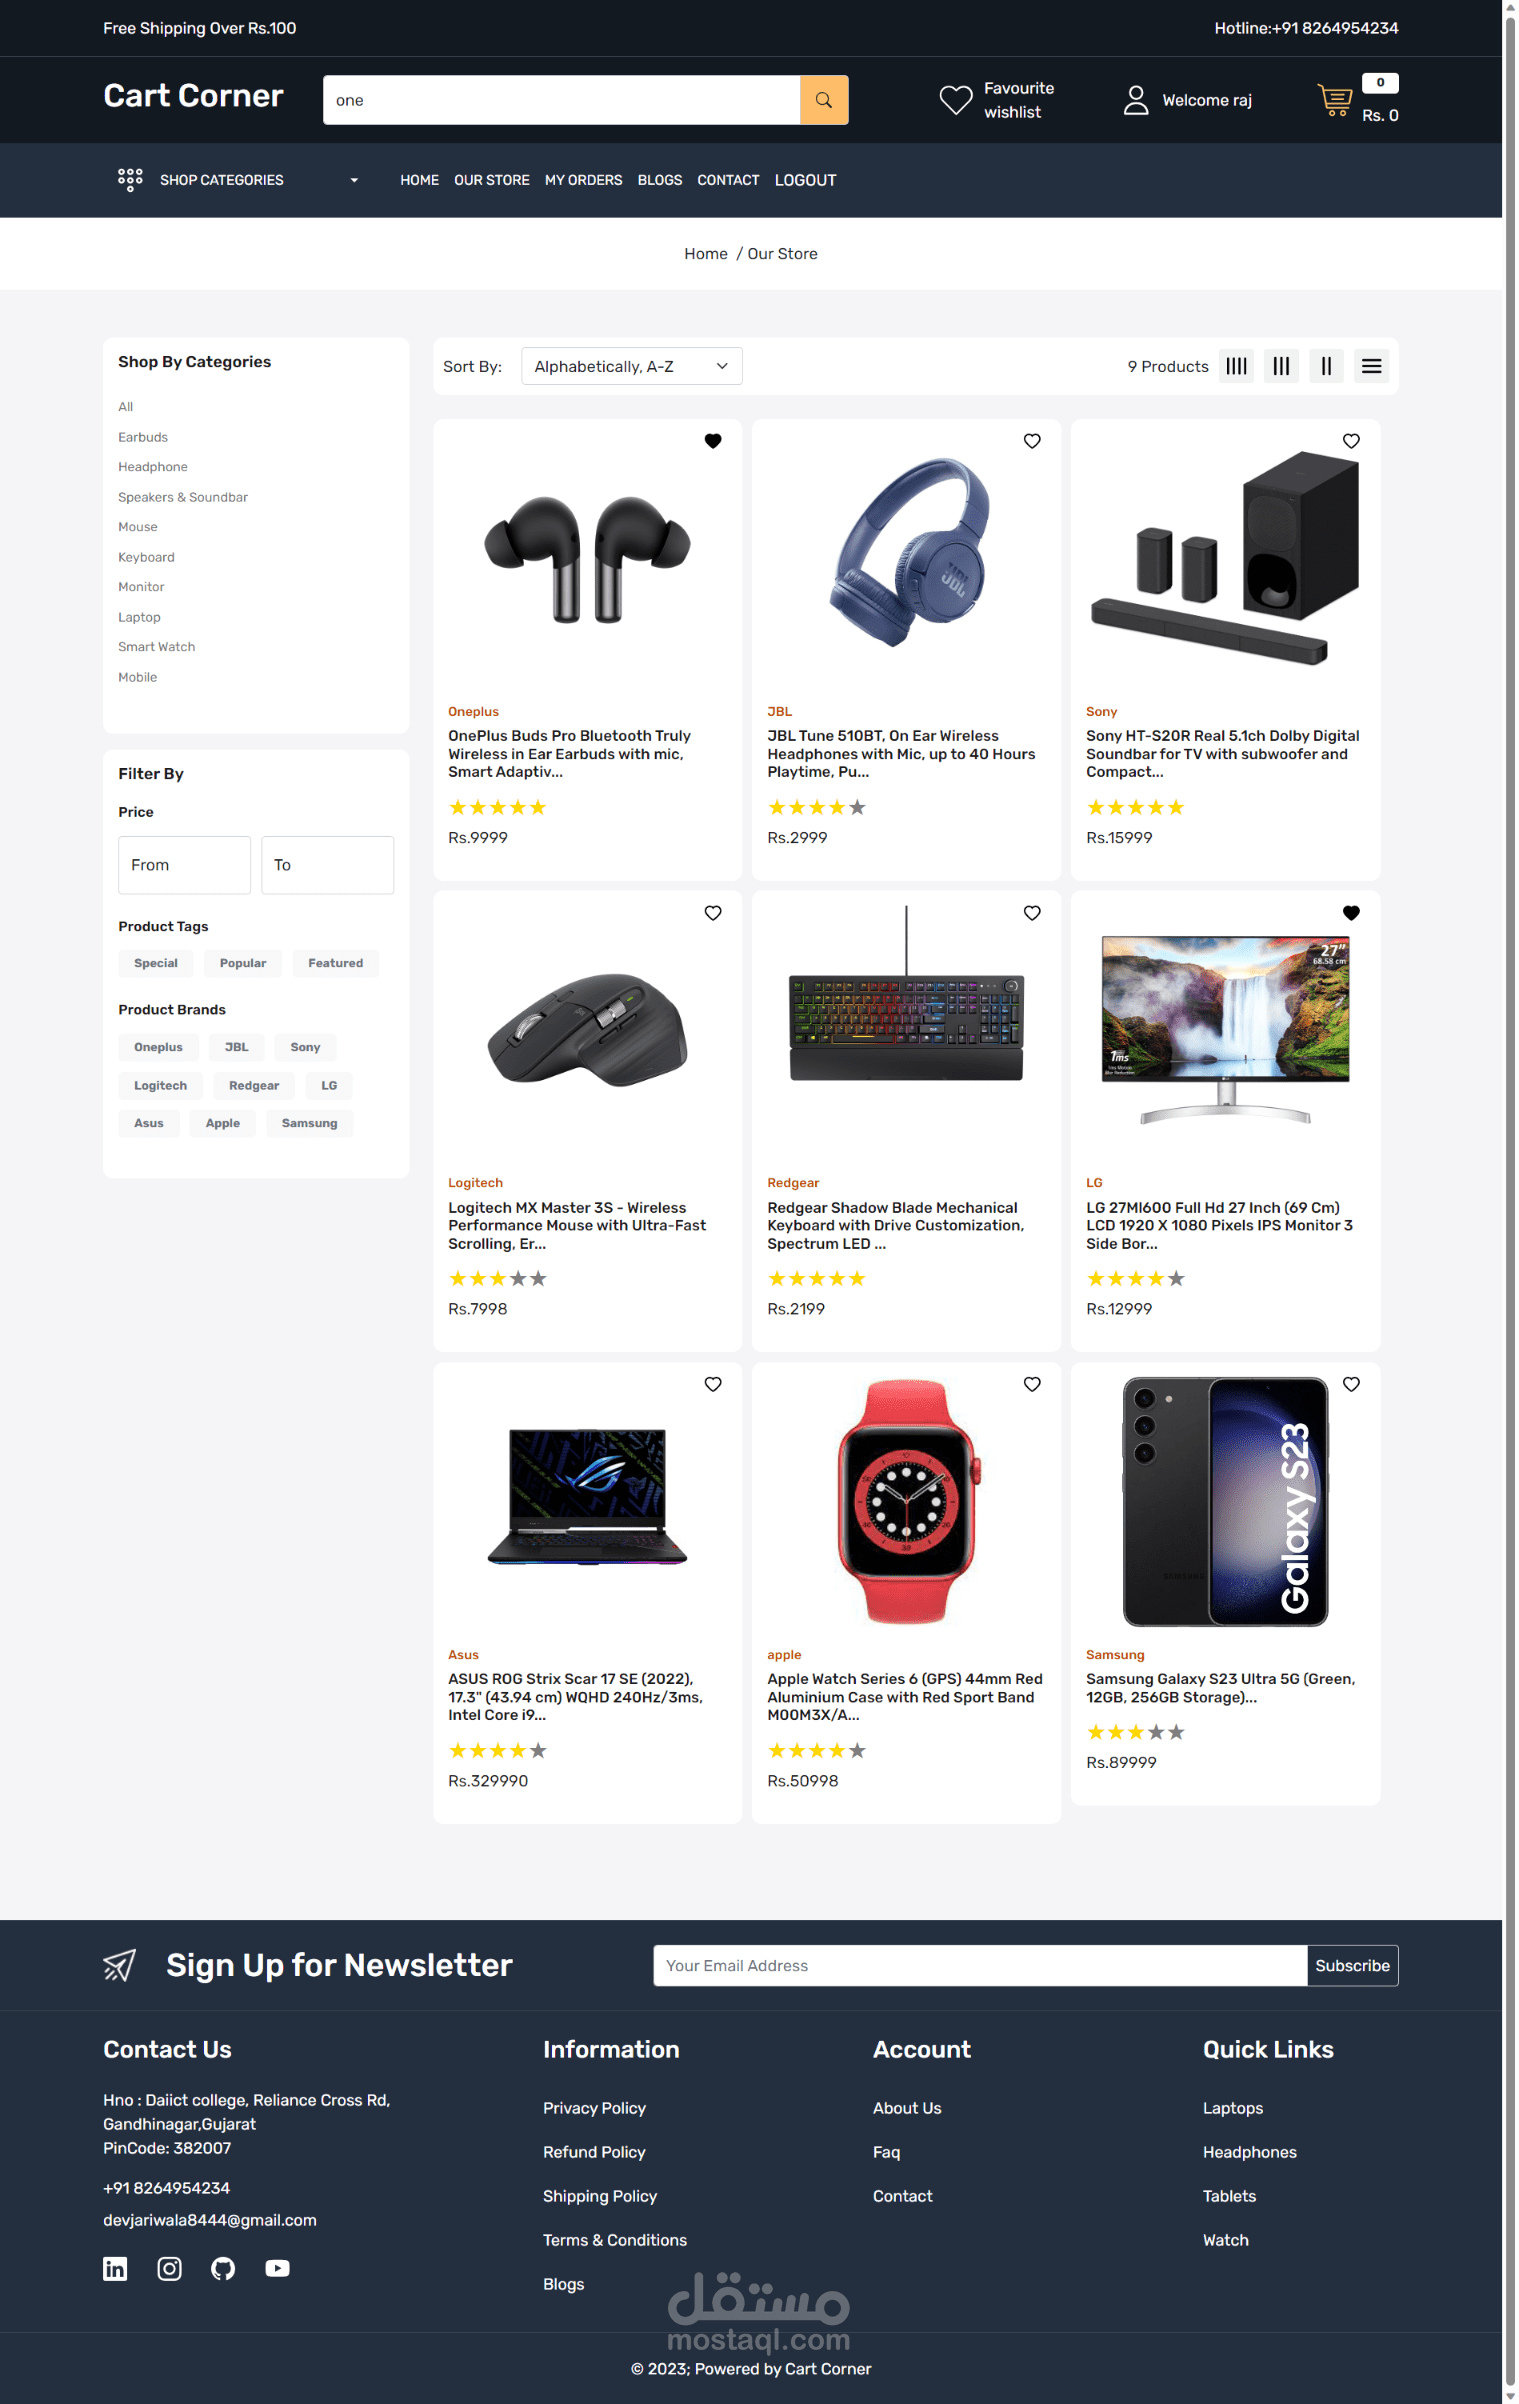Screen dimensions: 1519x2404
Task: Select the Smart Watch category
Action: (x=157, y=647)
